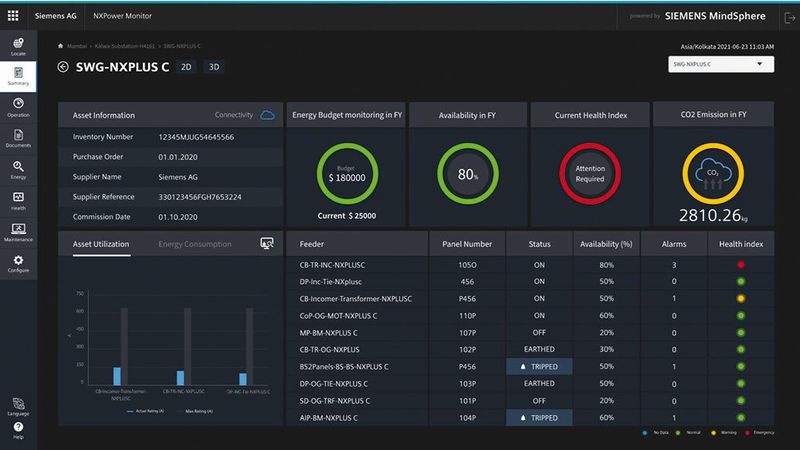Open Kalwa Substation breadcrumb link
Viewport: 800px width, 450px height.
(125, 46)
